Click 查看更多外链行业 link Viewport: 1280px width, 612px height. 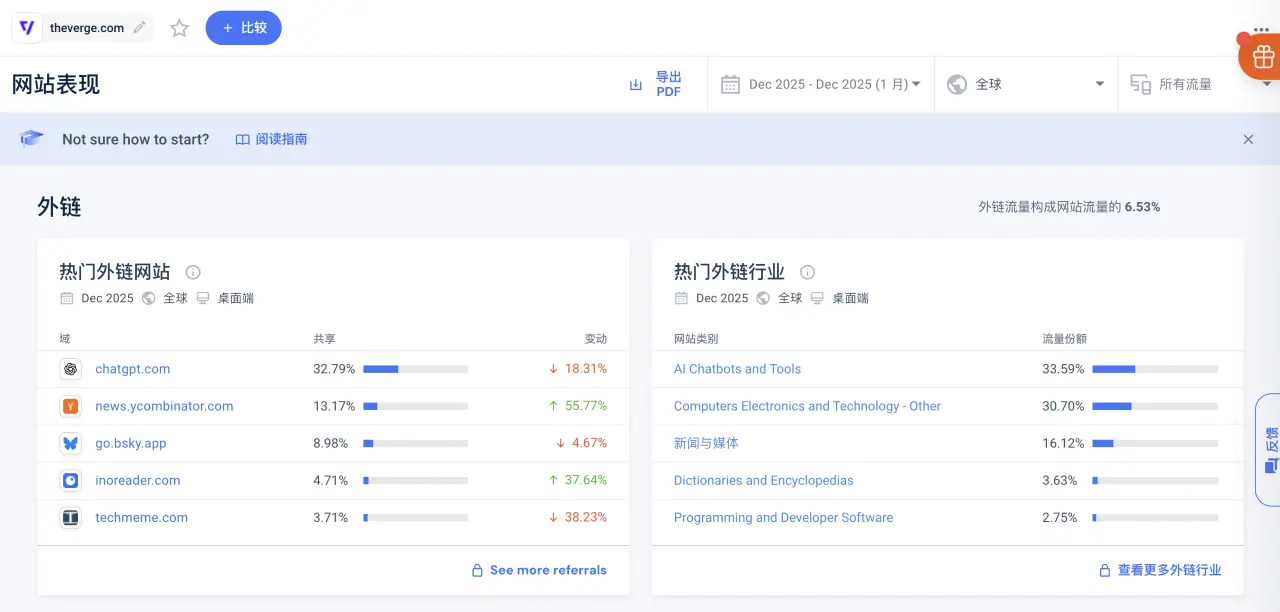(1169, 570)
